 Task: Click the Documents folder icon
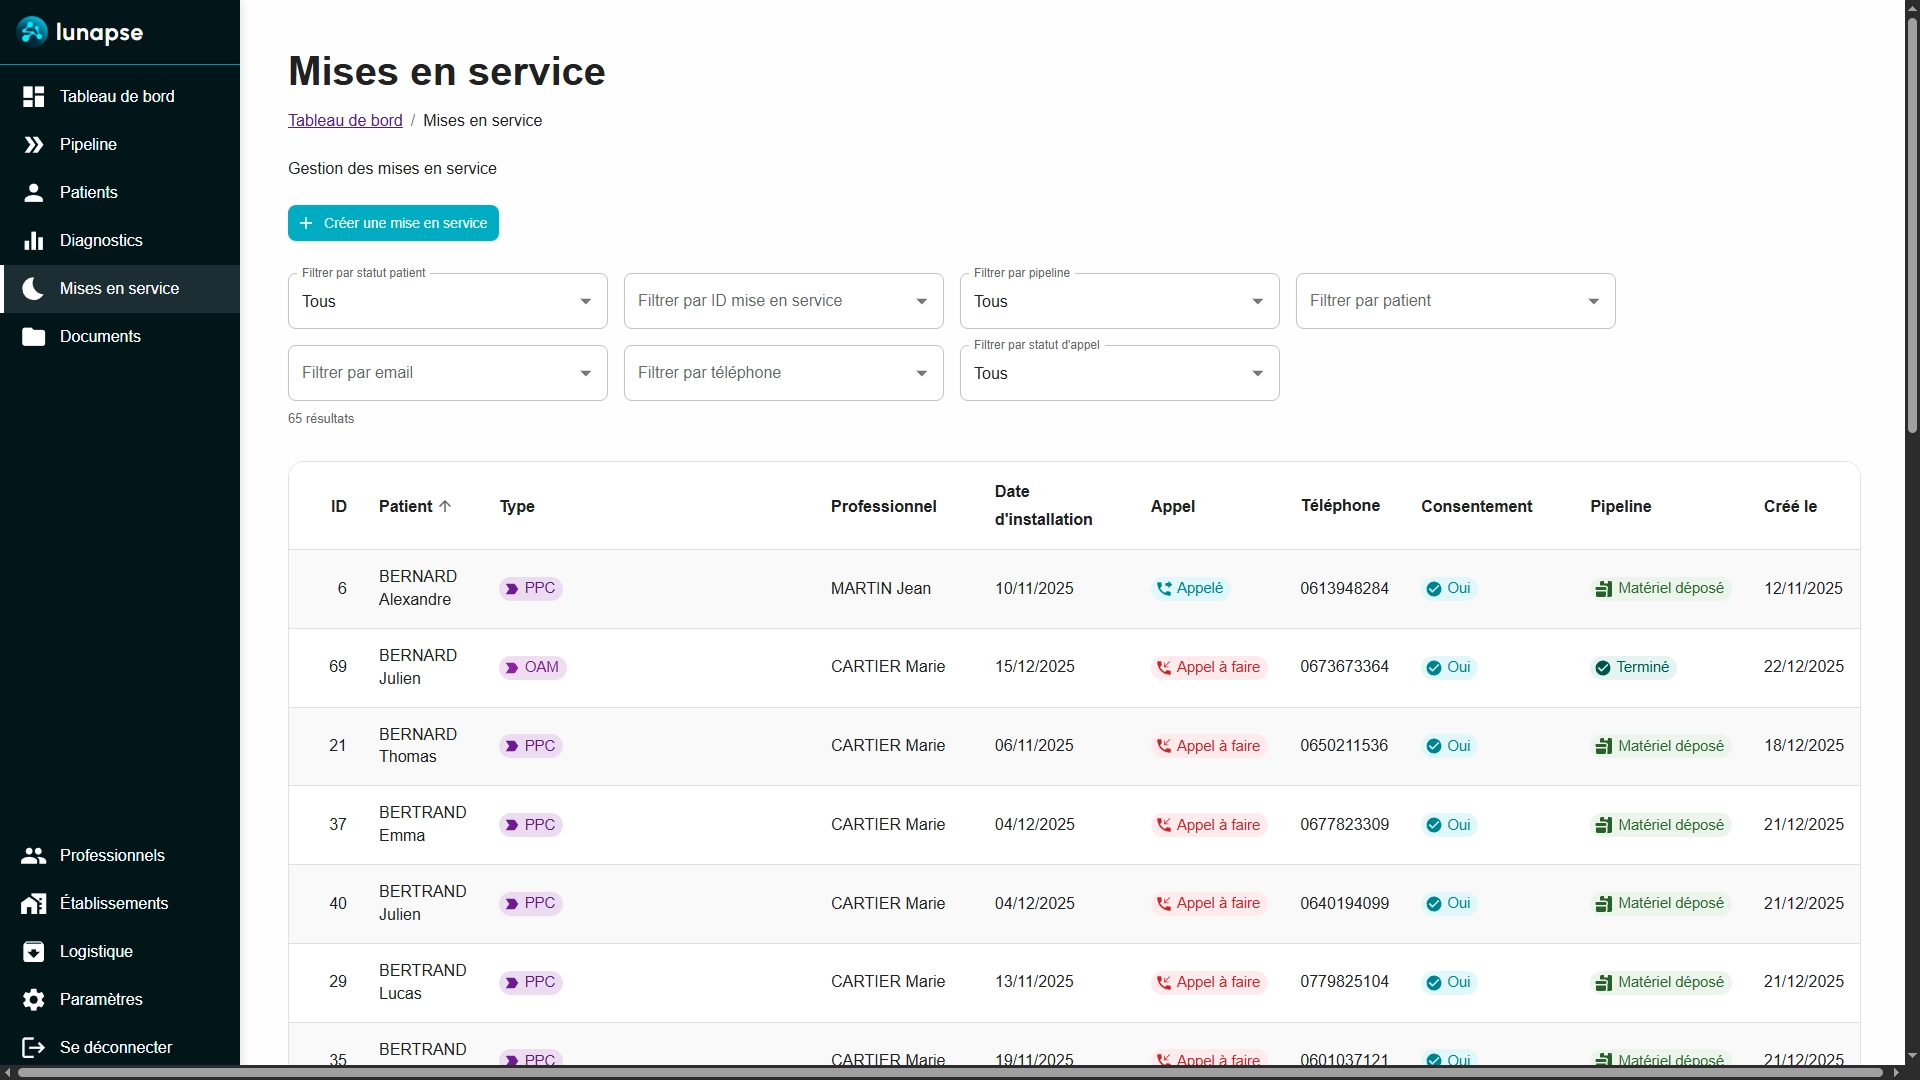click(33, 337)
